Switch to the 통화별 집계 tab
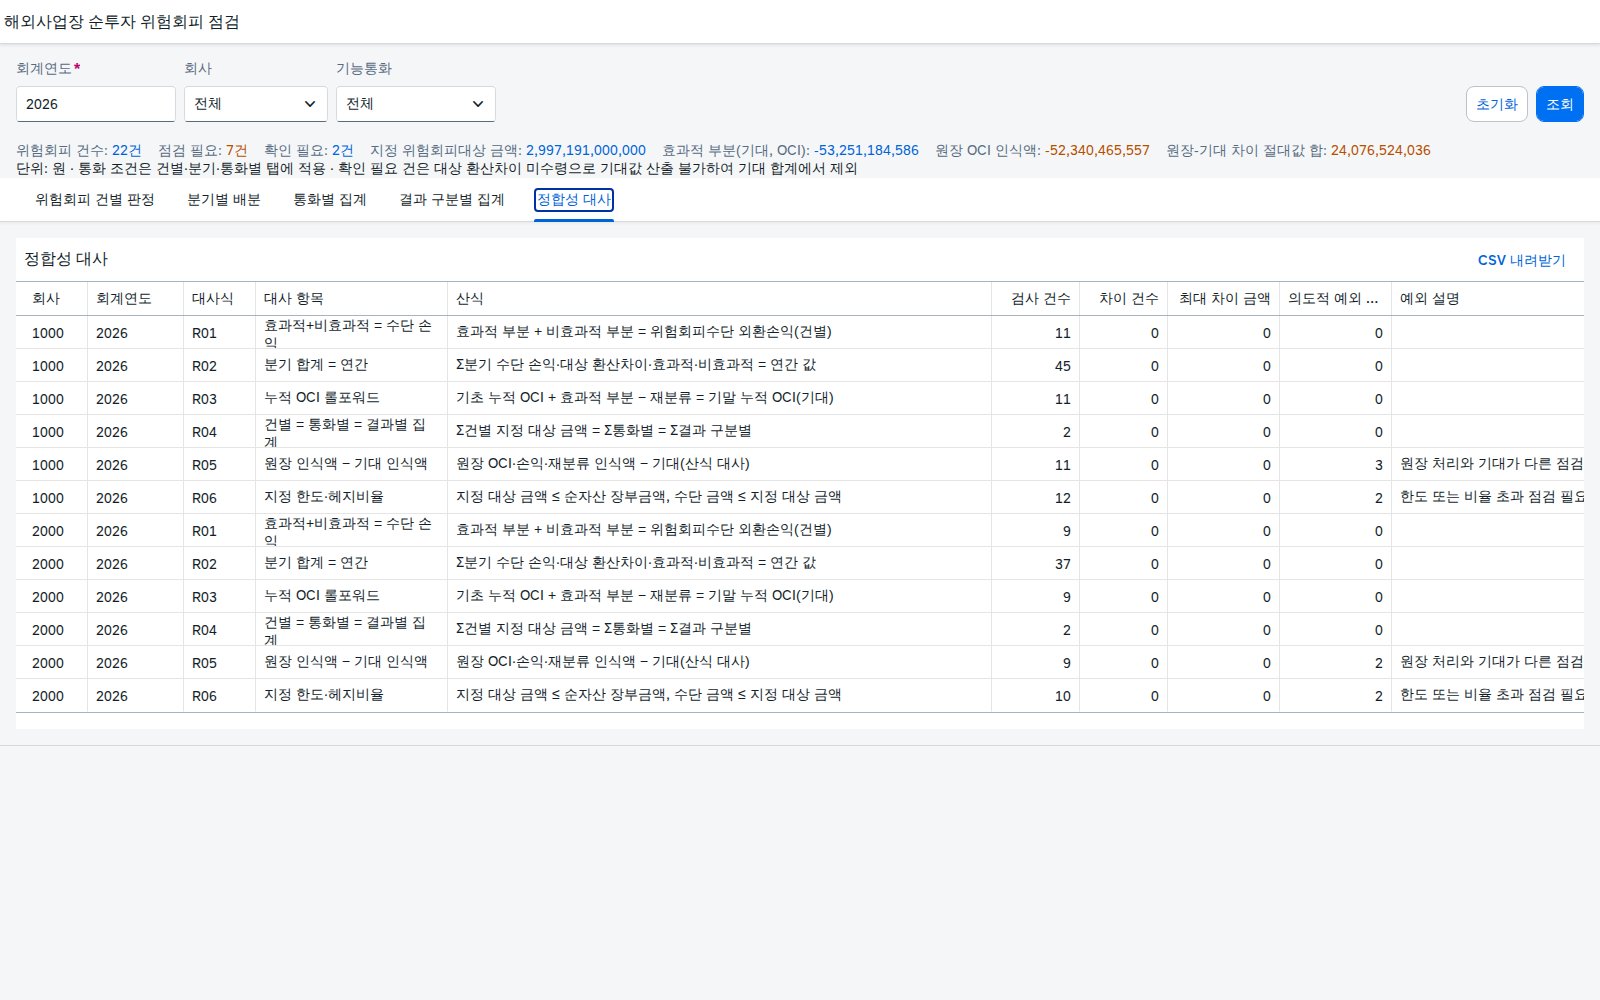This screenshot has height=1000, width=1600. click(330, 200)
